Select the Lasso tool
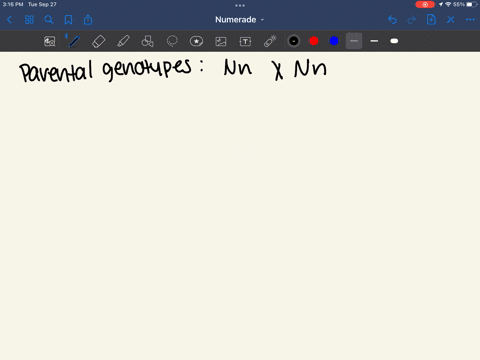This screenshot has height=360, width=480. [x=172, y=41]
